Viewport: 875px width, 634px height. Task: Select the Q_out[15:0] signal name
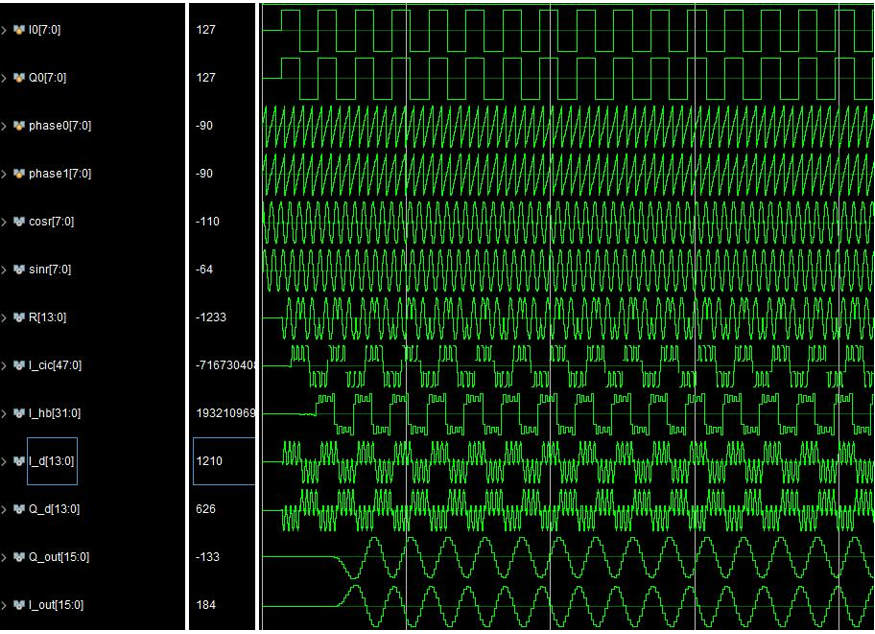tap(59, 558)
